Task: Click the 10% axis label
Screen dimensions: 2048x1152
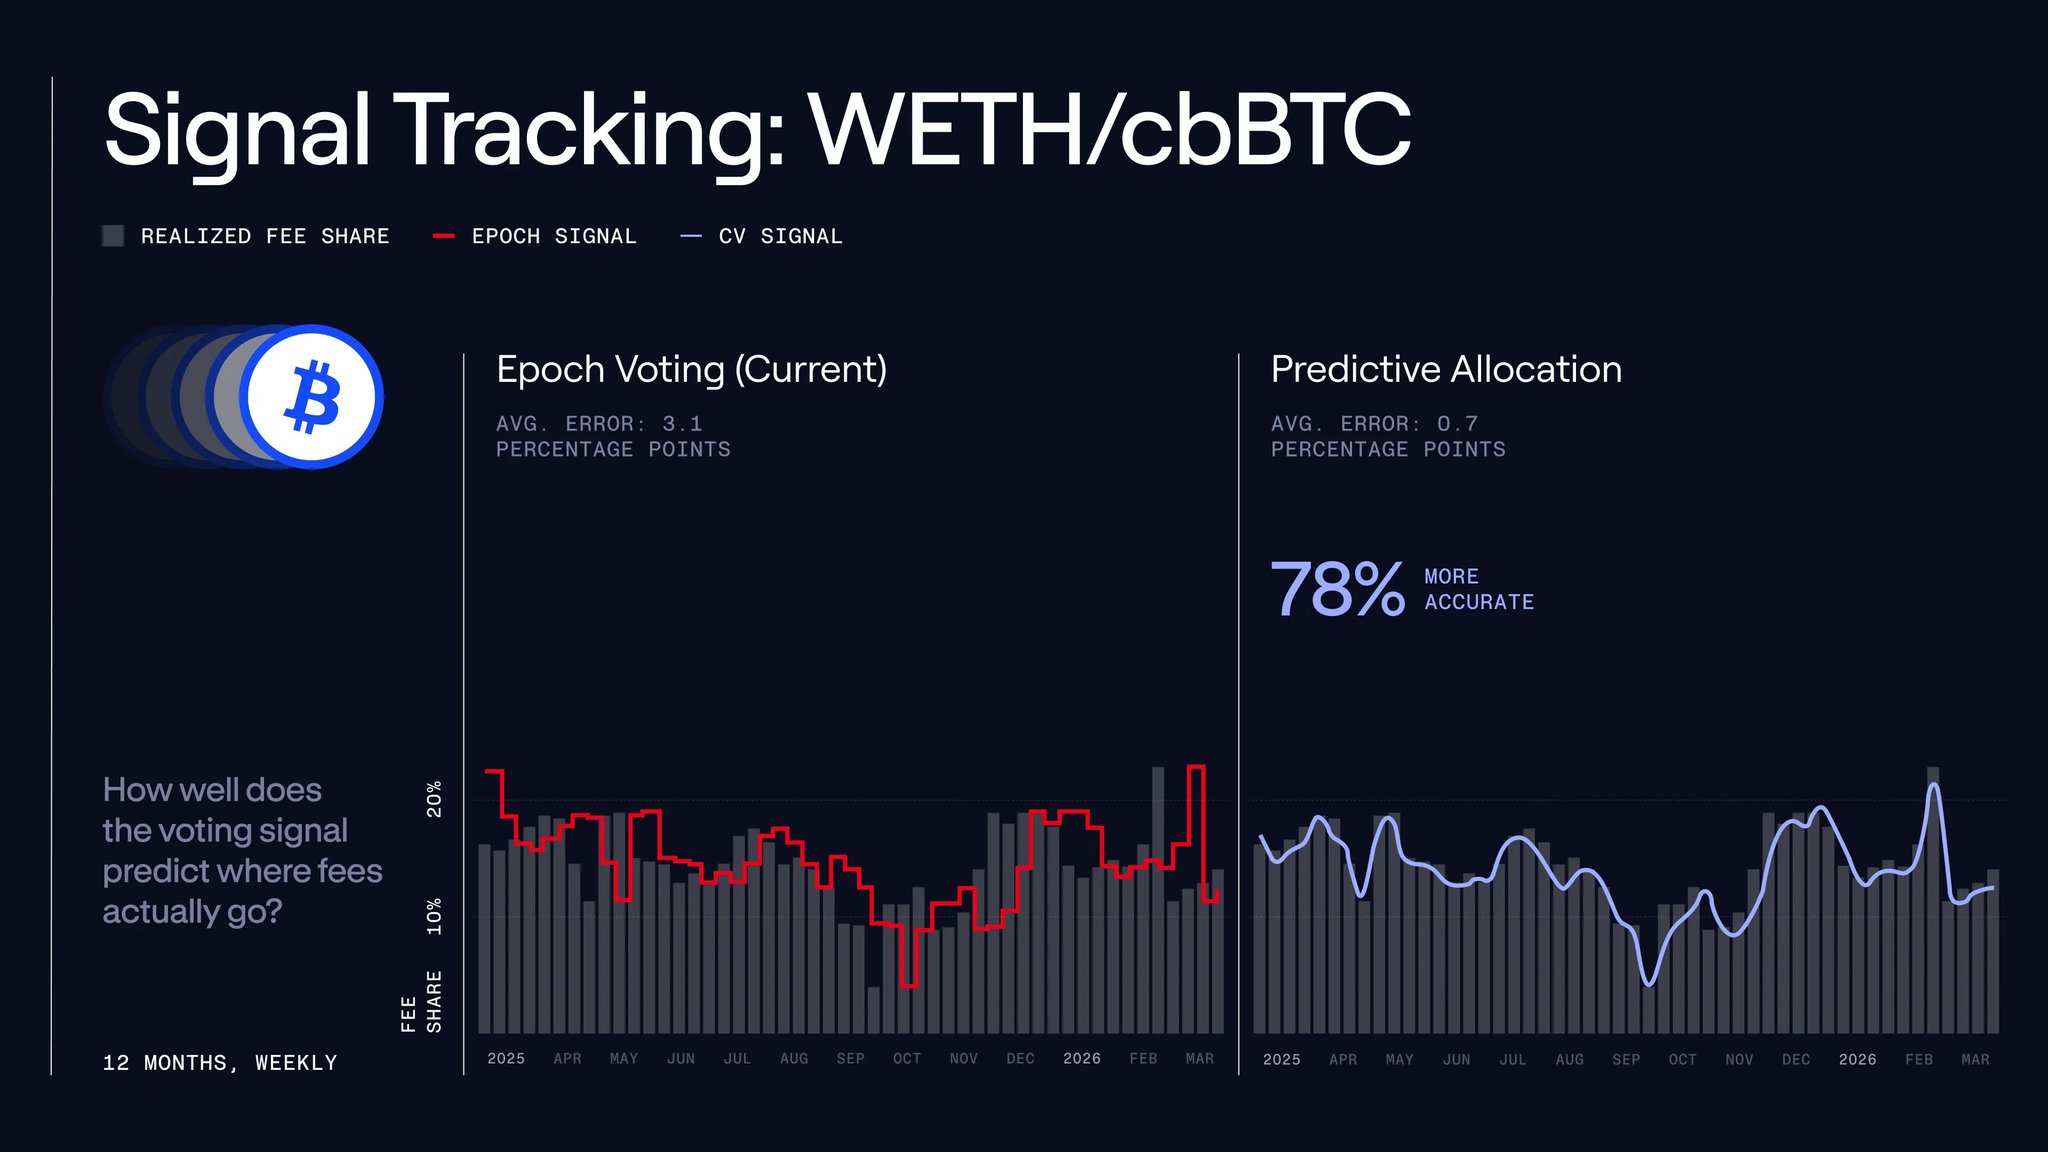Action: click(434, 916)
